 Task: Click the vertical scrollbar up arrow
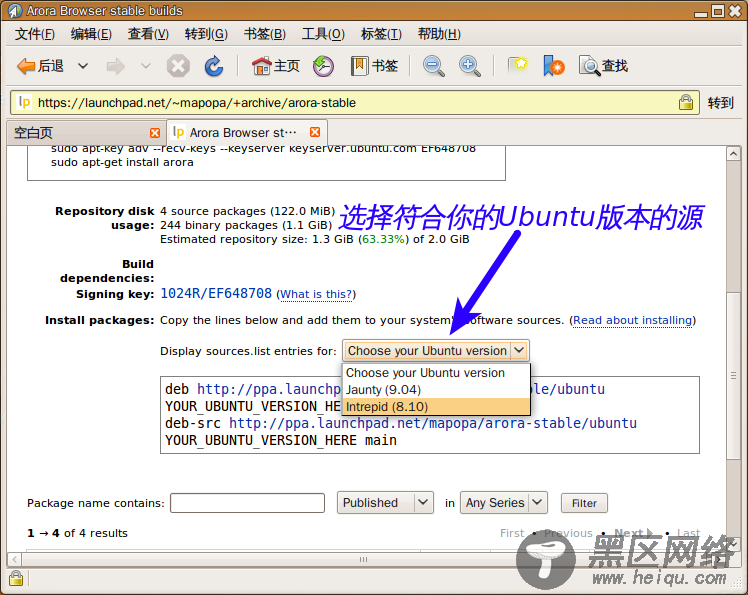733,154
